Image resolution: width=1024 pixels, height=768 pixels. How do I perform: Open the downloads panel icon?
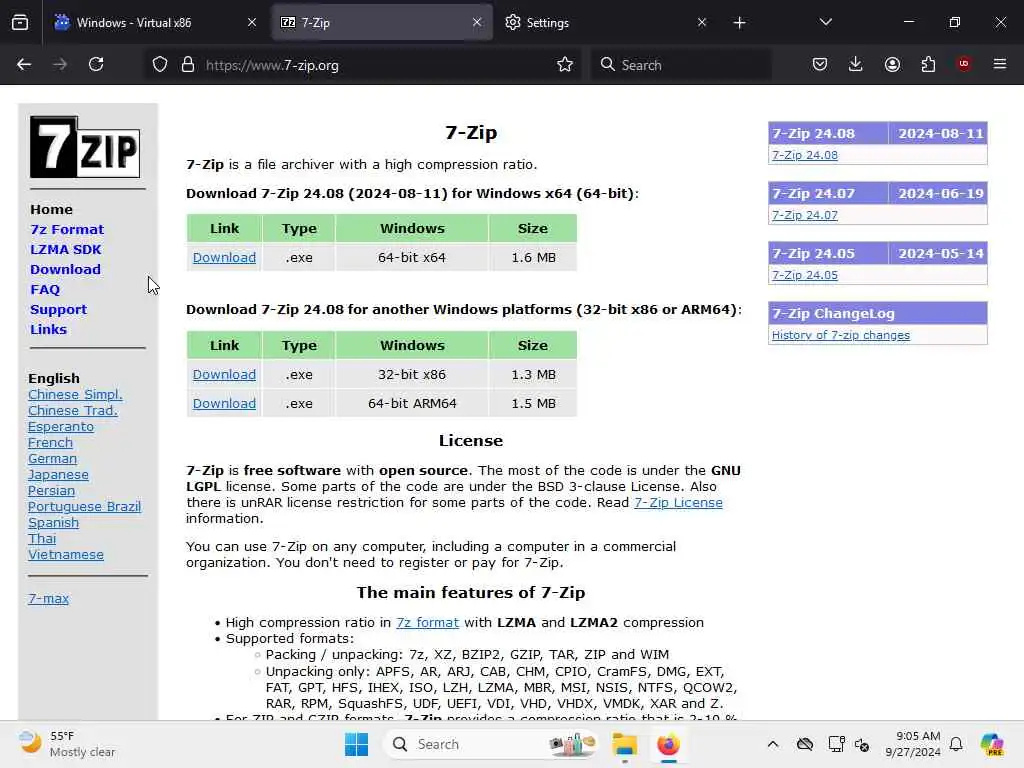pyautogui.click(x=856, y=65)
